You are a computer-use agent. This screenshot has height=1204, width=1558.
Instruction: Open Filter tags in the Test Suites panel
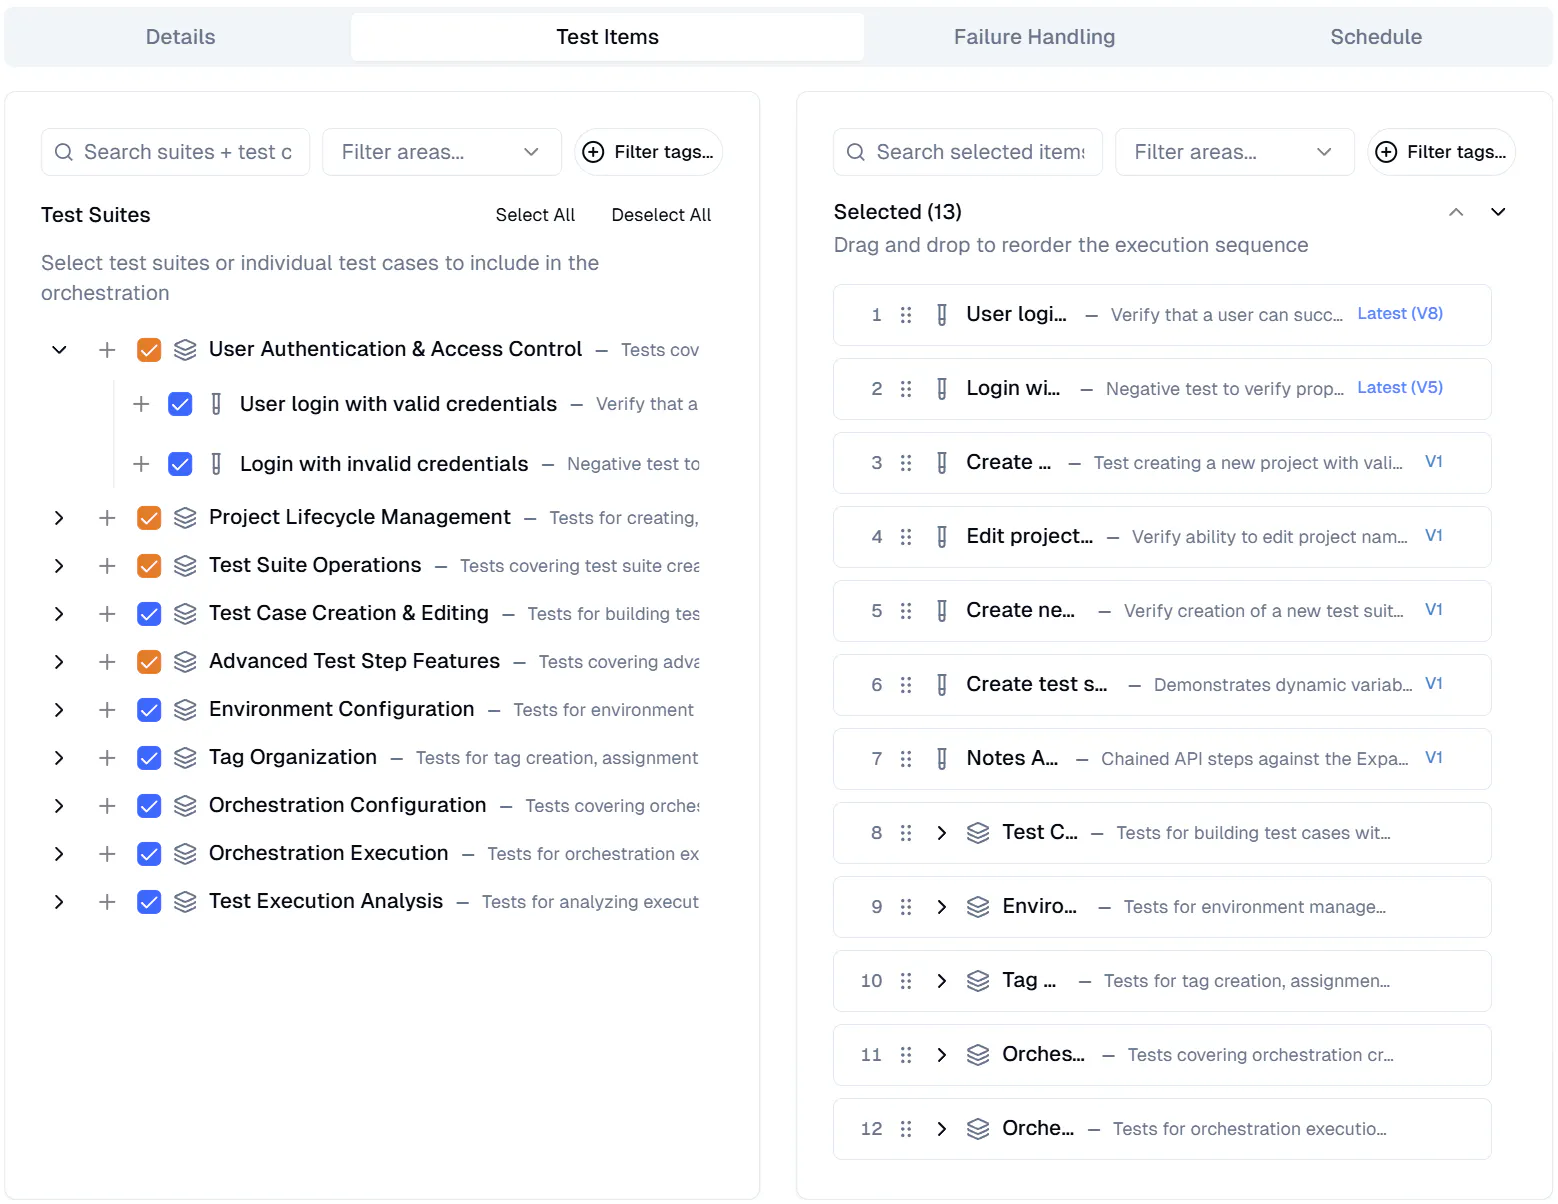648,152
